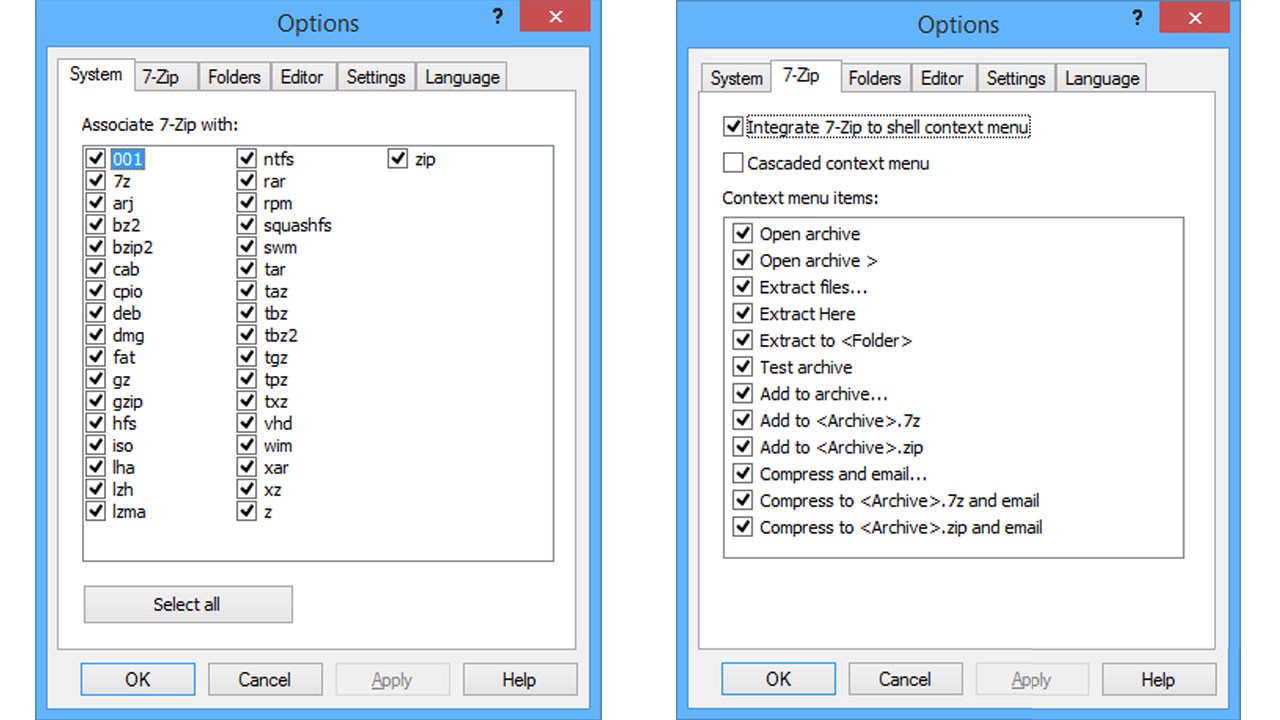Open the Language tab in the left Options dialog
The image size is (1280, 720).
tap(462, 77)
